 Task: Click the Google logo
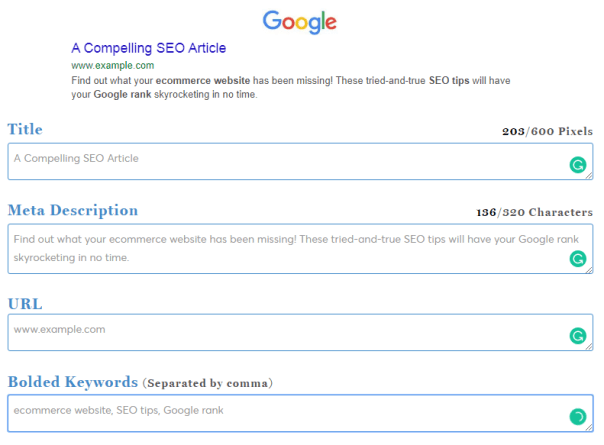click(300, 20)
